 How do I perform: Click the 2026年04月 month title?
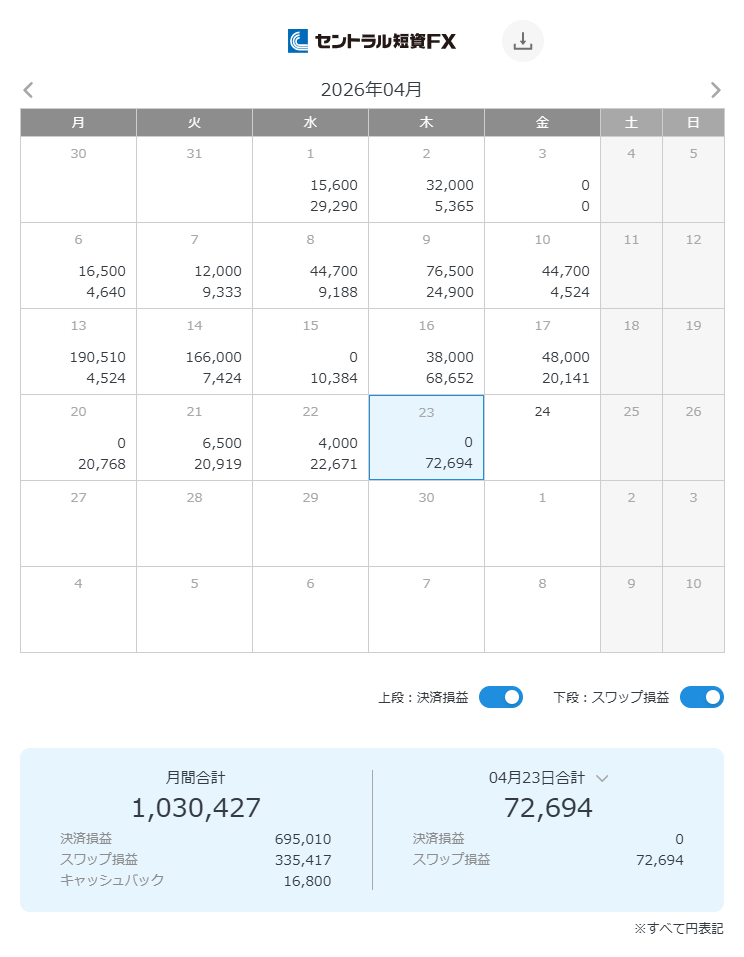point(371,90)
